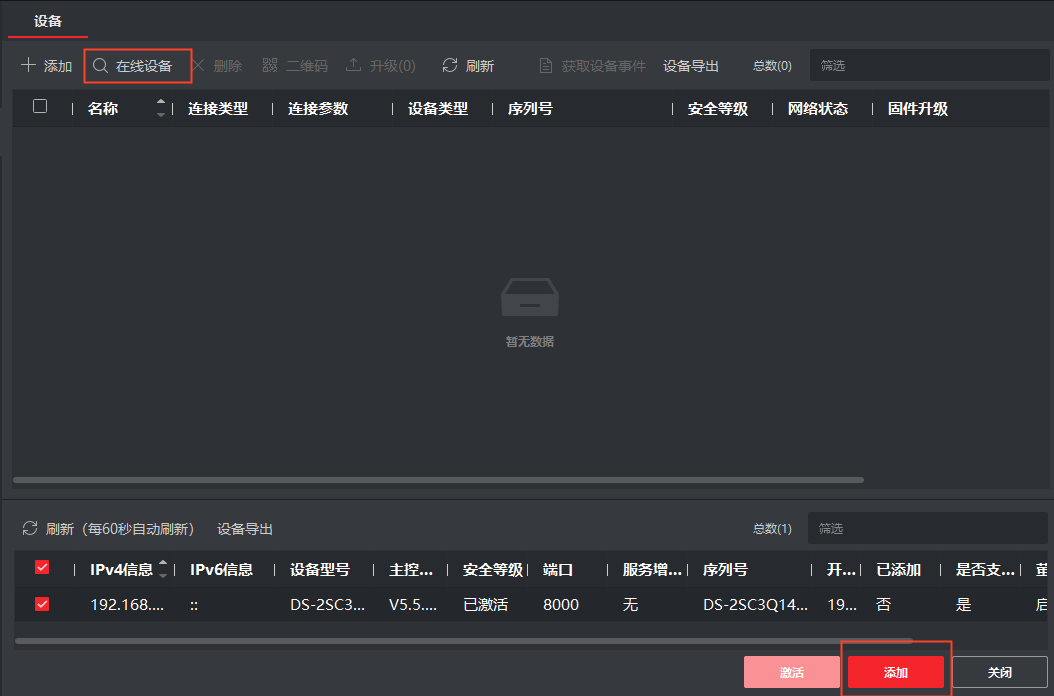Uncheck the checkbox for device 192.168 row
Screen dimensions: 1054x696
(x=41, y=604)
